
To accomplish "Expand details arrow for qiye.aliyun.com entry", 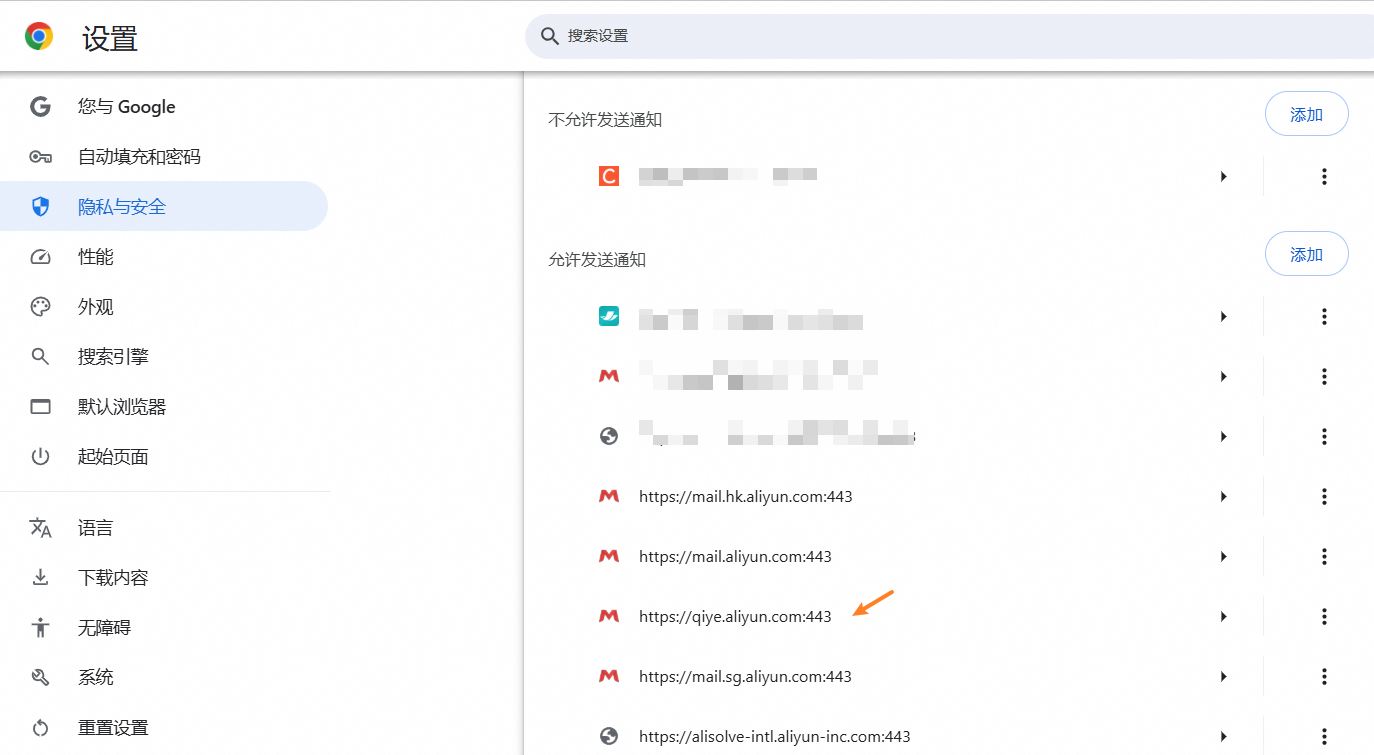I will [1223, 617].
